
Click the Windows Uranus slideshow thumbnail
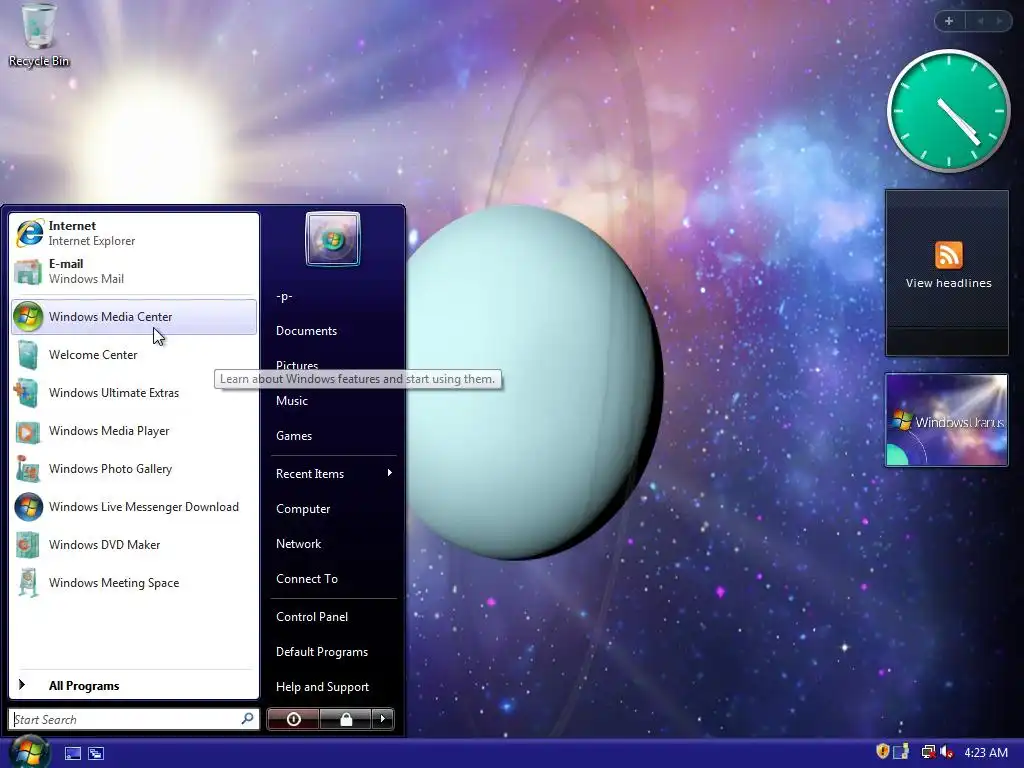pyautogui.click(x=946, y=420)
